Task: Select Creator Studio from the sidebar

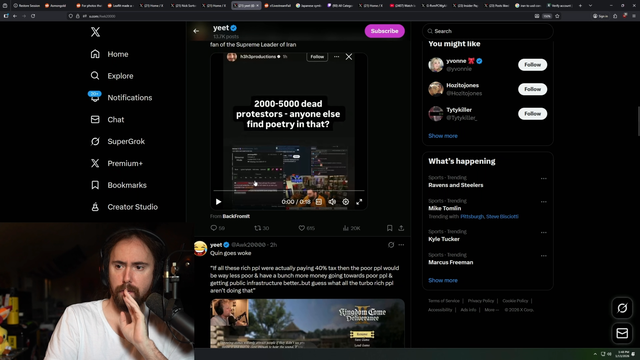Action: [x=124, y=207]
